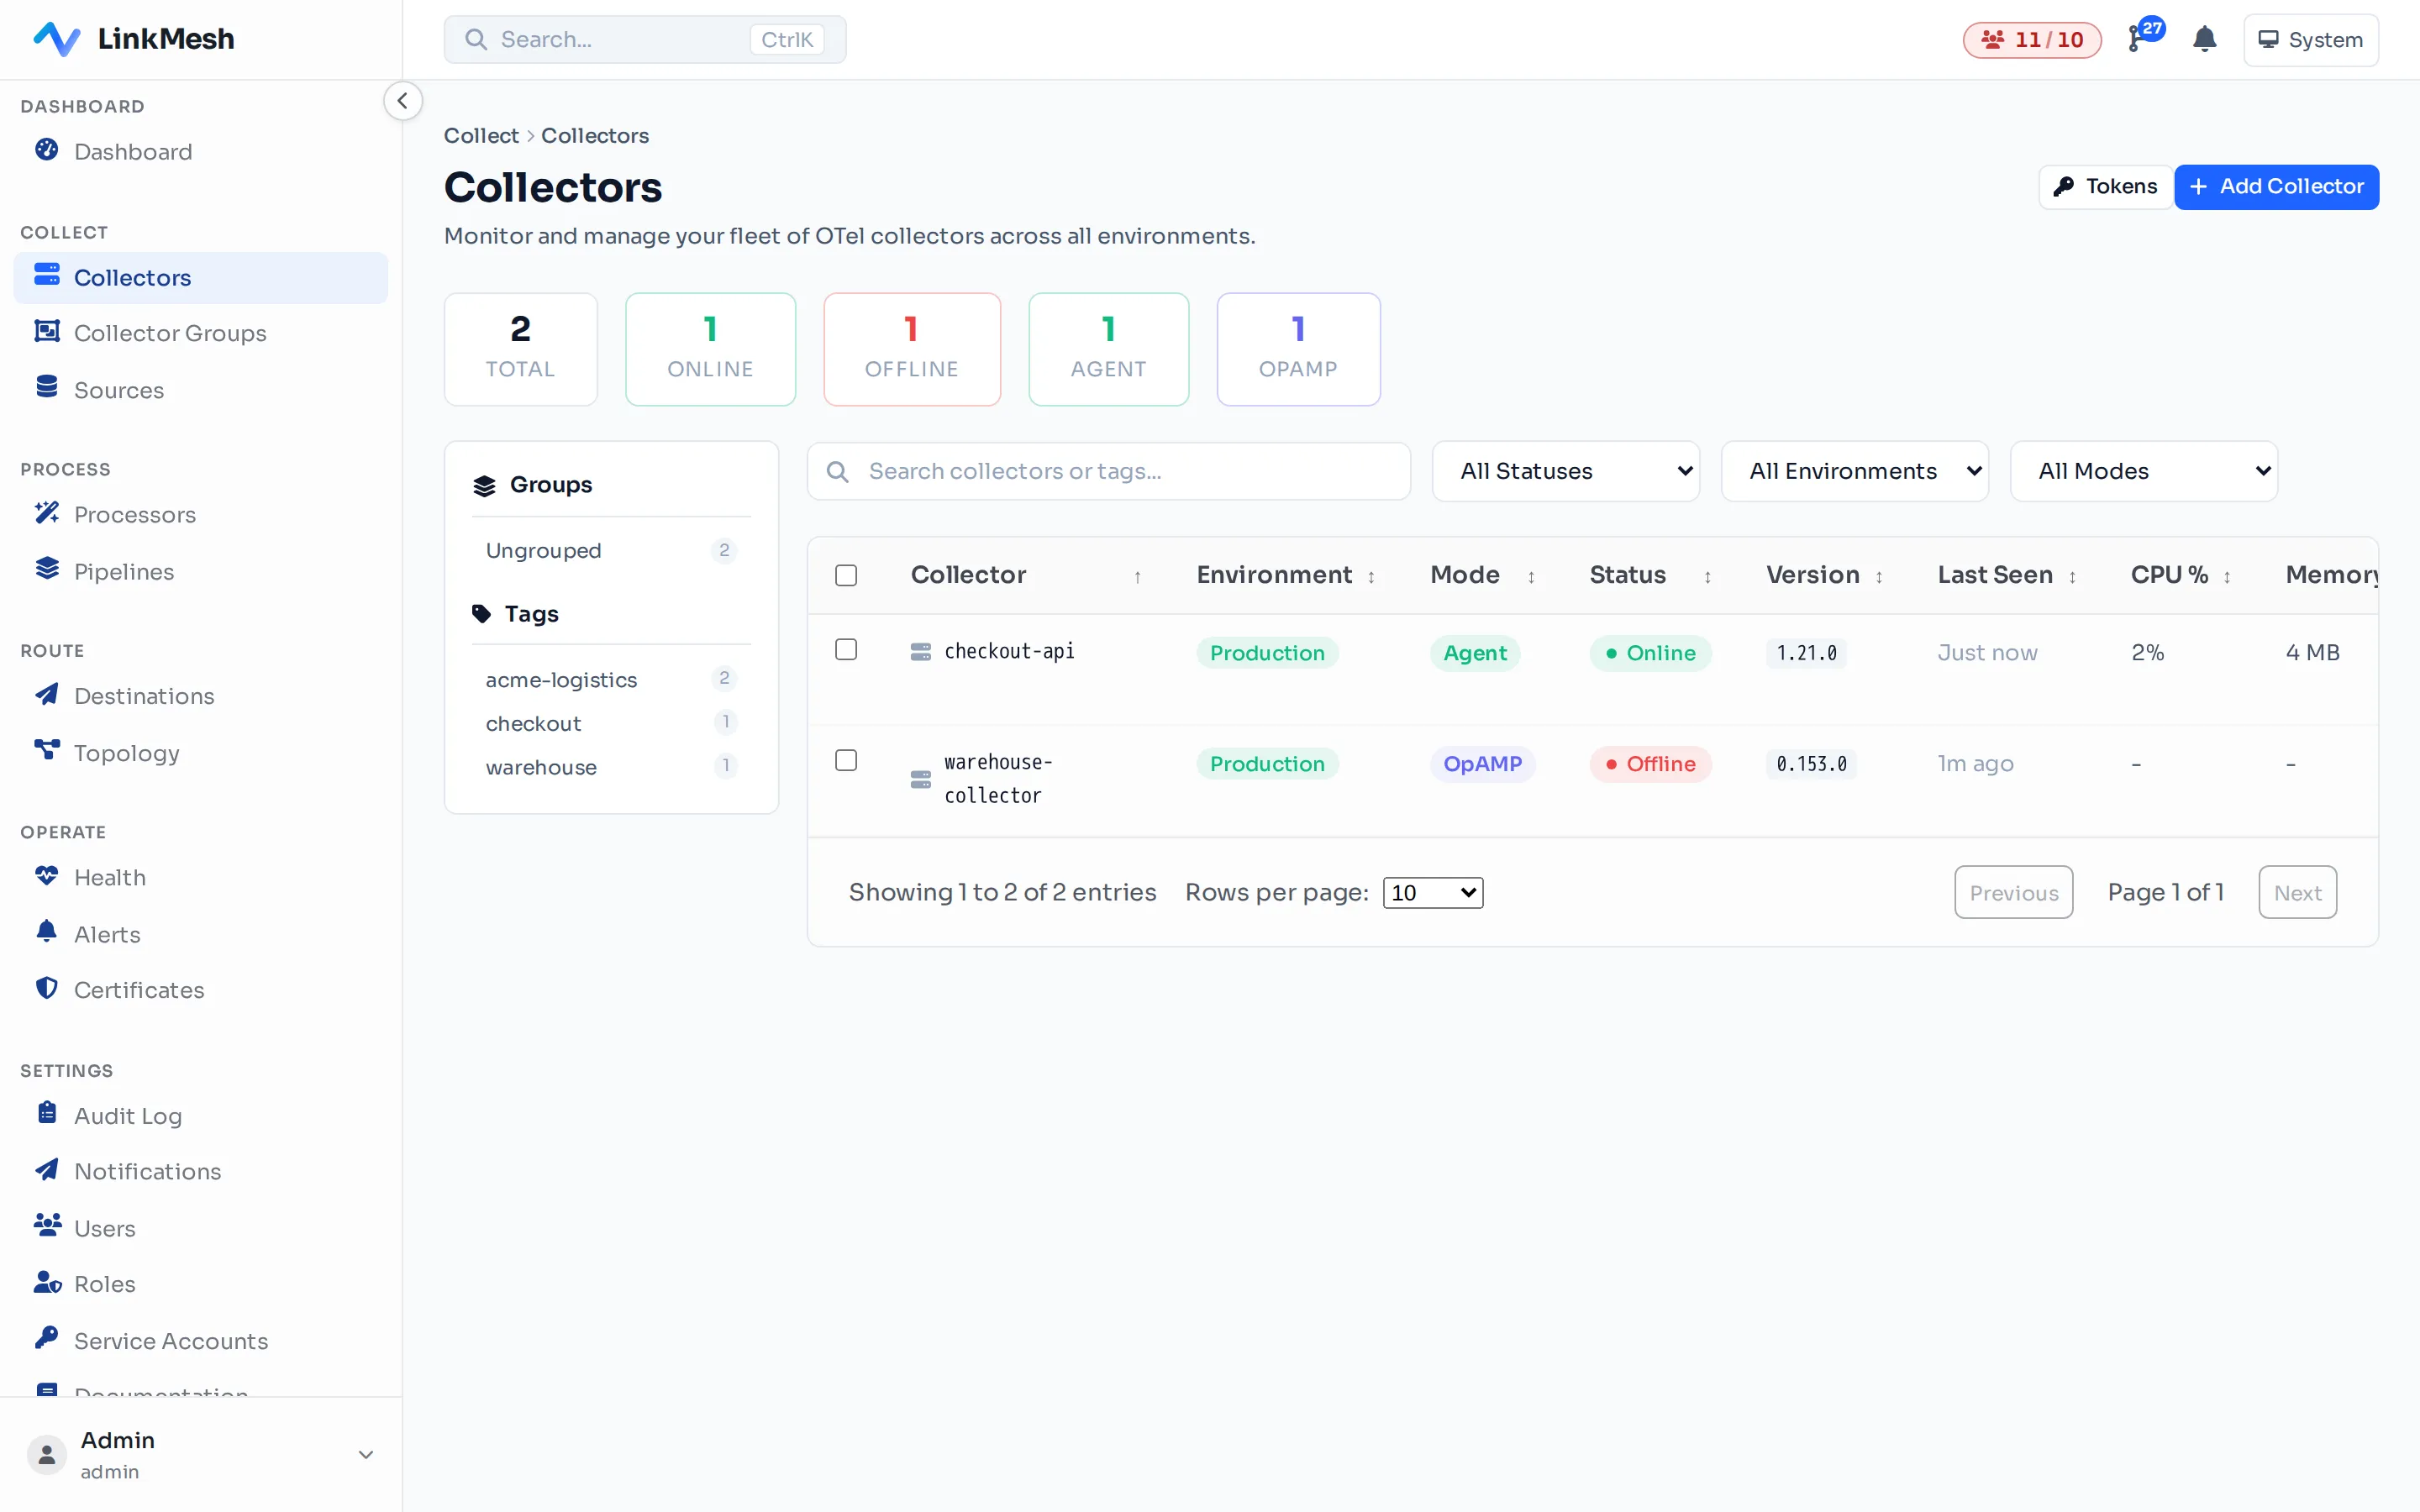The image size is (2420, 1512).
Task: Go to Pipelines in sidebar
Action: pyautogui.click(x=200, y=571)
